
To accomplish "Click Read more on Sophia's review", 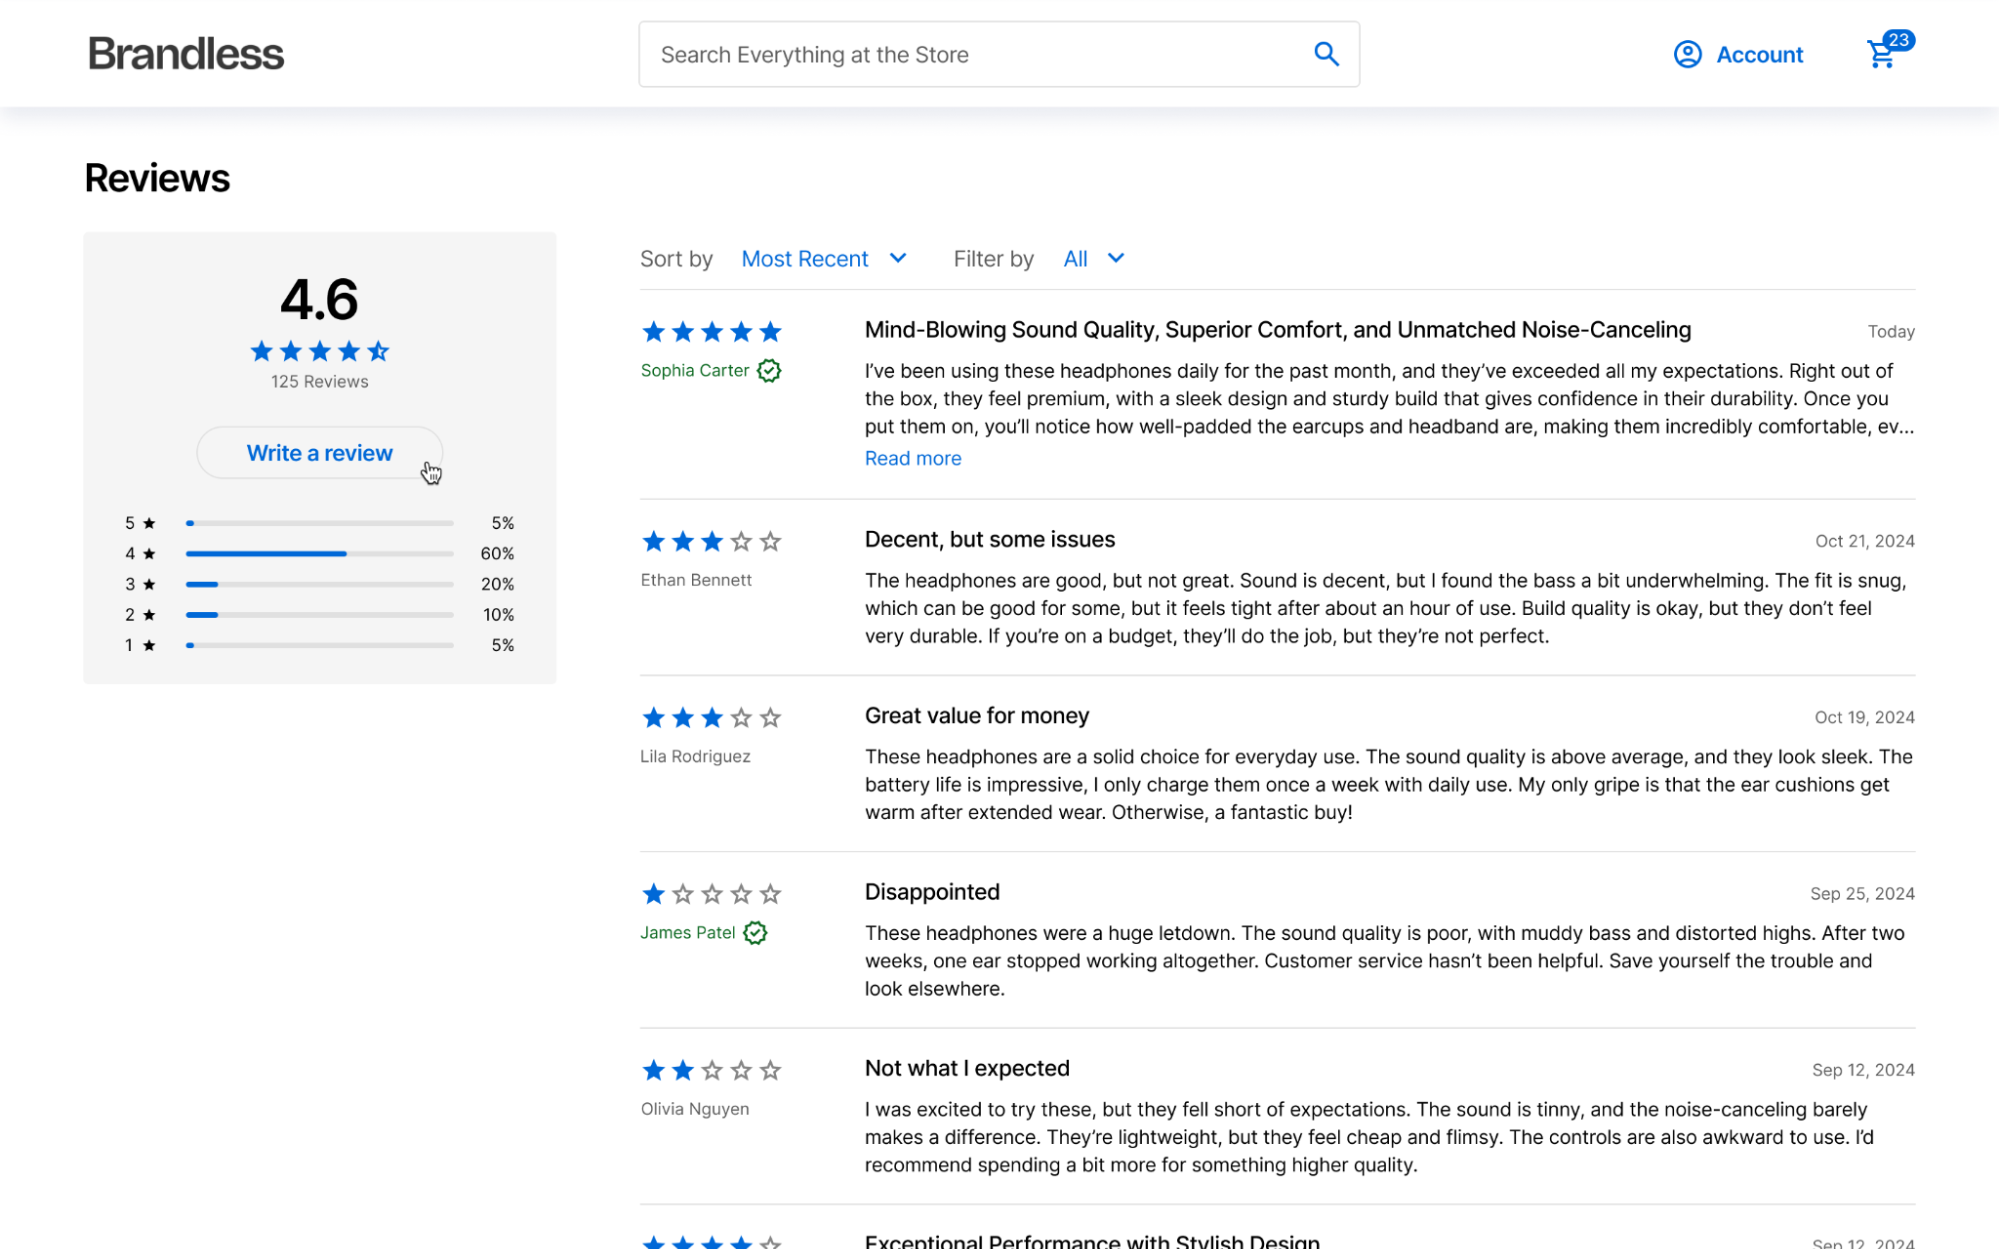I will click(x=912, y=458).
